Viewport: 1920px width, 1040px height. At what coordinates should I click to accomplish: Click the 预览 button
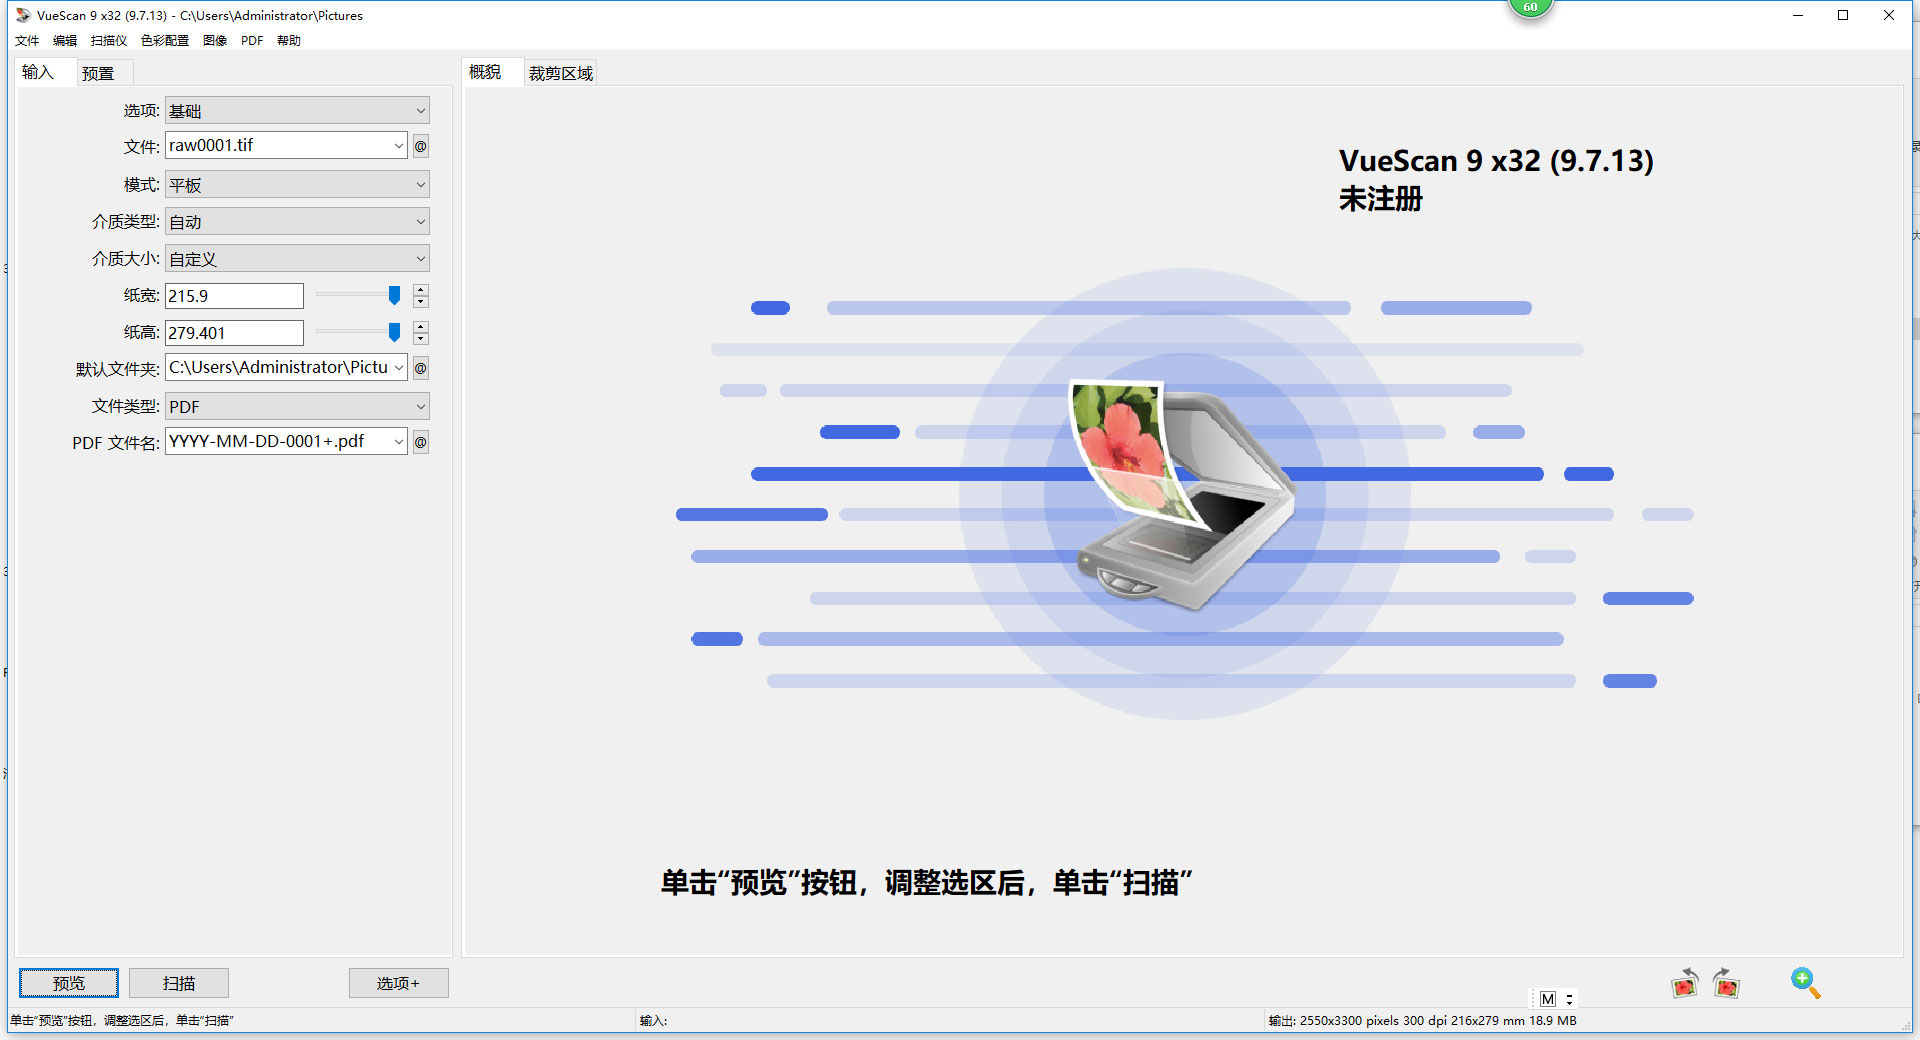[69, 983]
